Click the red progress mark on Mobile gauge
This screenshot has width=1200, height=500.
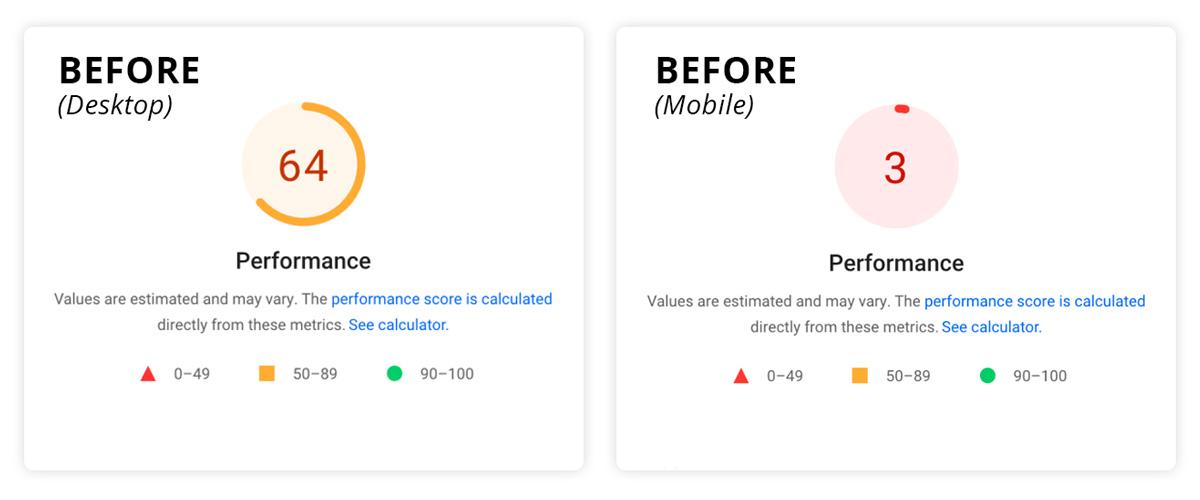pos(901,109)
